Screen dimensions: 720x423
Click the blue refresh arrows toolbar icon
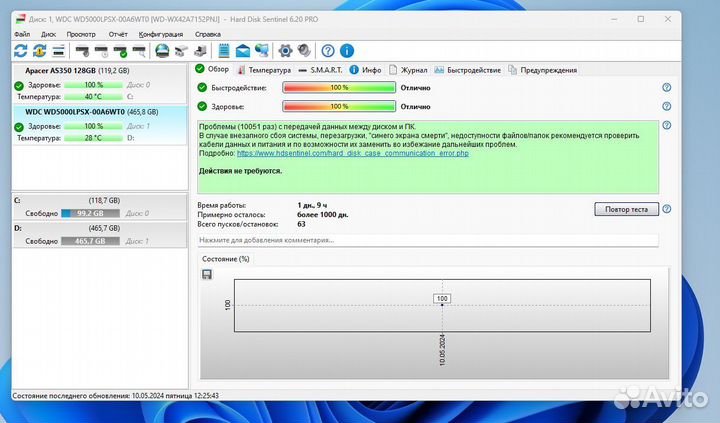[21, 51]
